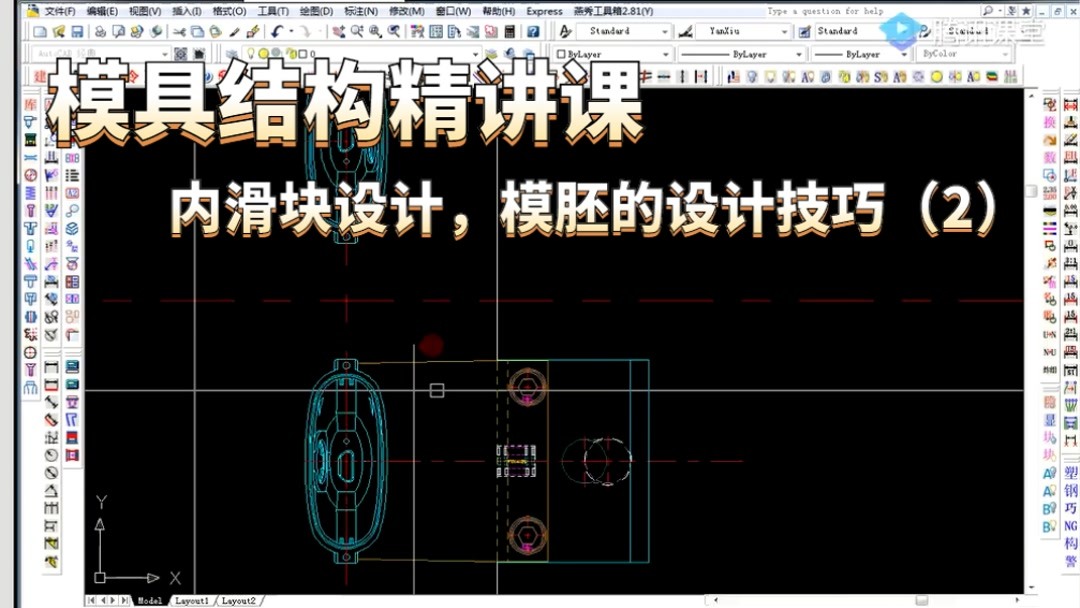The image size is (1080, 608).
Task: Toggle the layer freeze icon
Action: (x=263, y=53)
